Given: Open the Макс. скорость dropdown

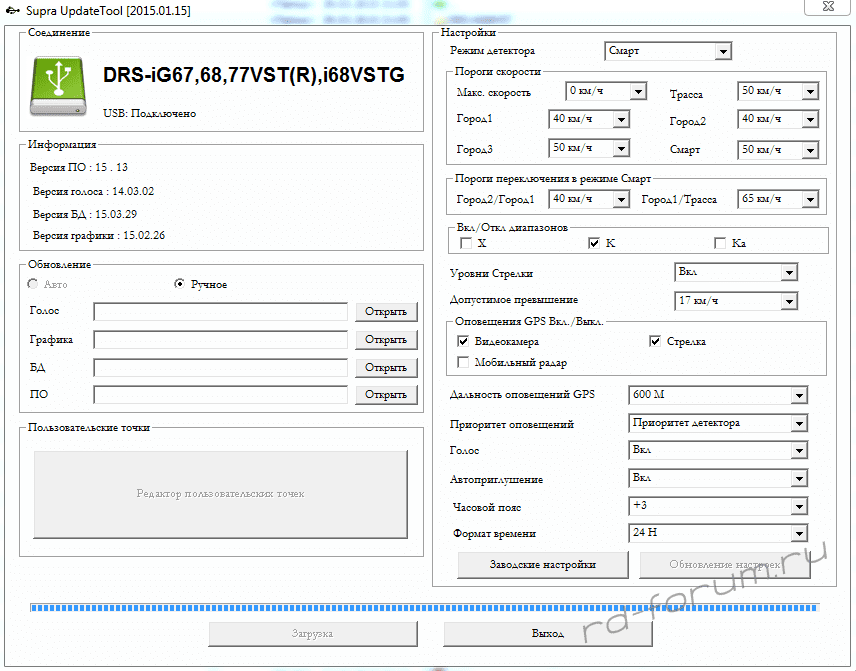Looking at the screenshot, I should point(606,91).
